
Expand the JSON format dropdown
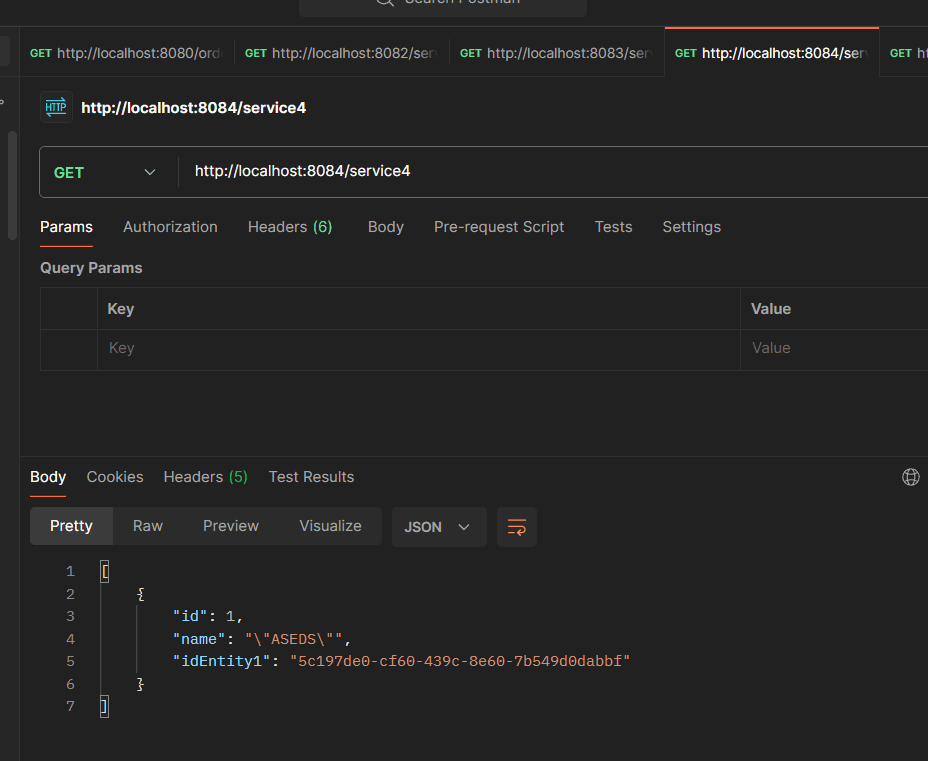[x=439, y=527]
